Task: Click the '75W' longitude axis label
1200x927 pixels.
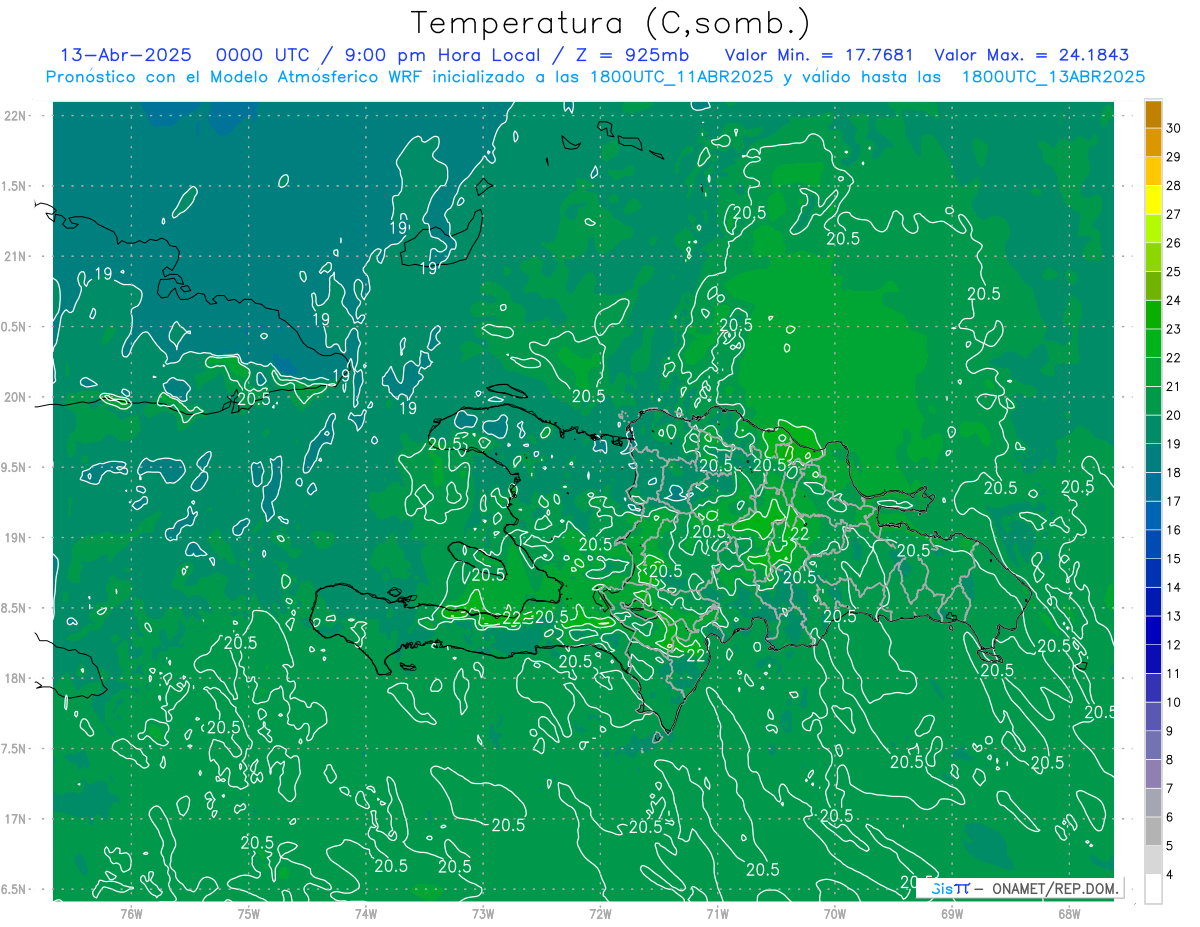Action: pyautogui.click(x=248, y=913)
